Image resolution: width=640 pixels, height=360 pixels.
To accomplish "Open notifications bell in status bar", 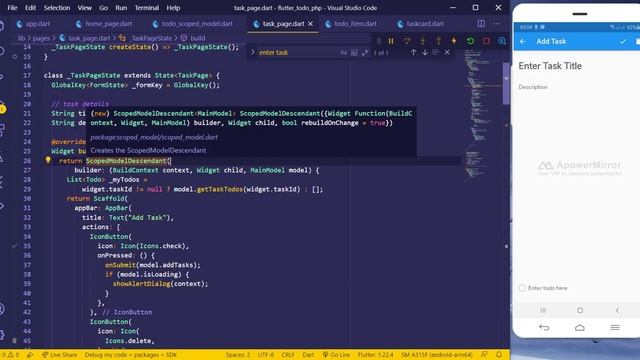I will (x=499, y=355).
